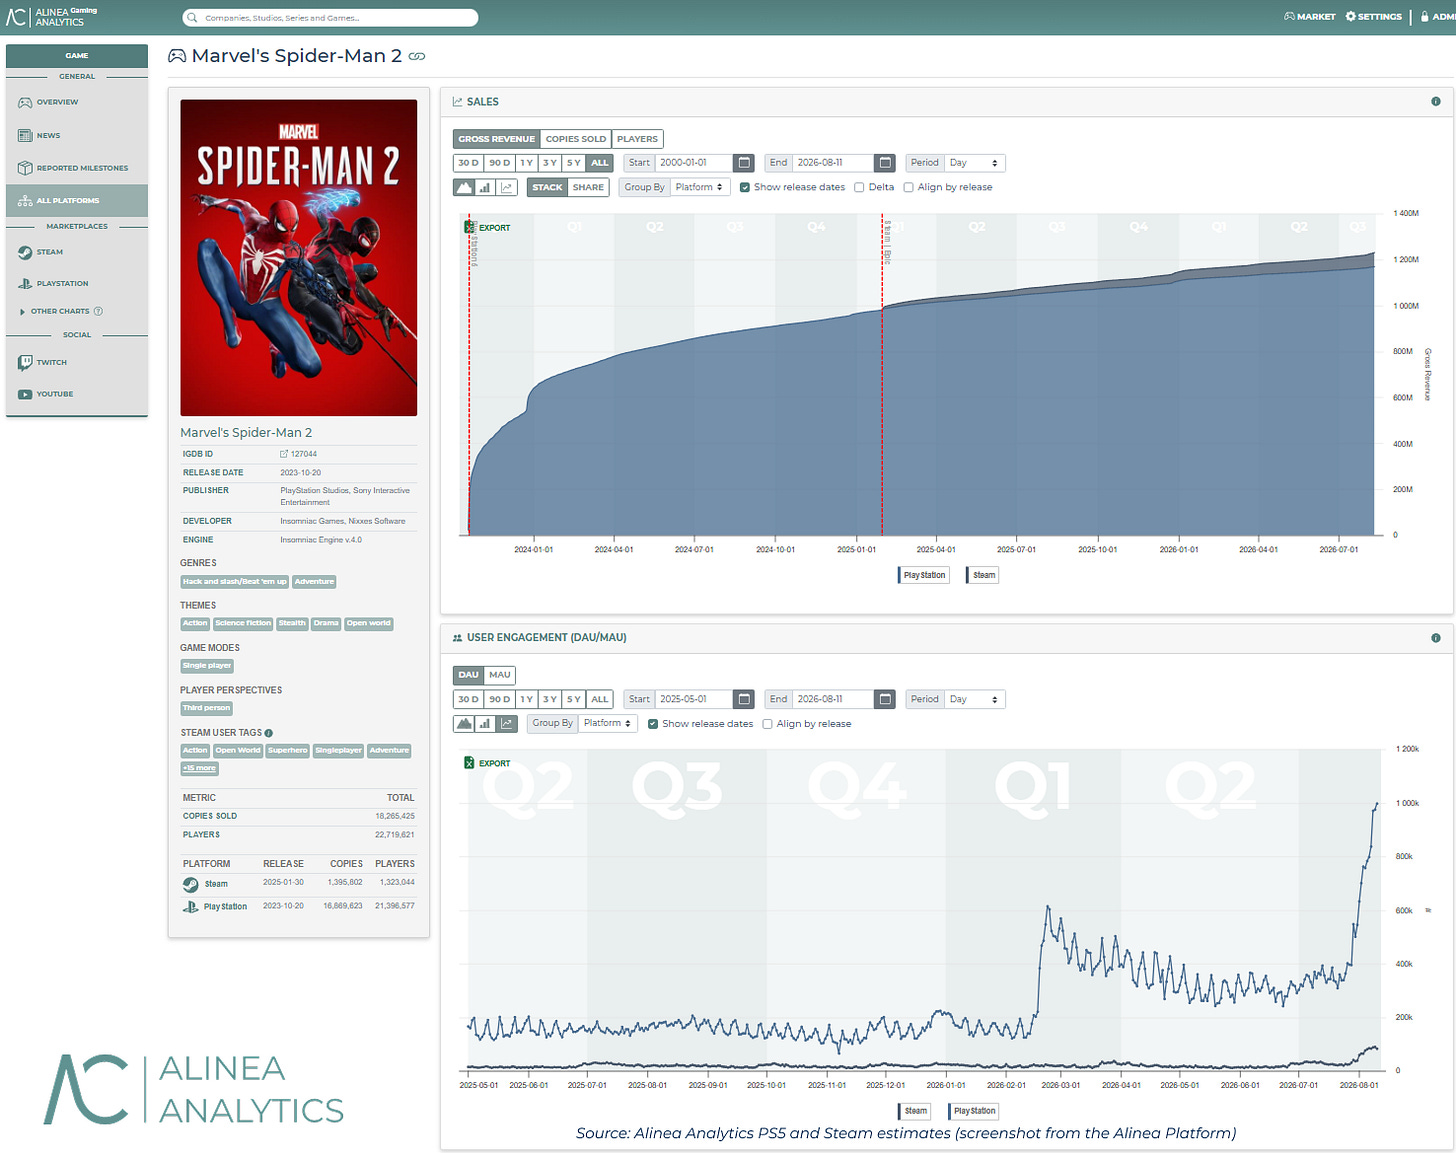Export the Sales chart to Excel

click(x=488, y=228)
